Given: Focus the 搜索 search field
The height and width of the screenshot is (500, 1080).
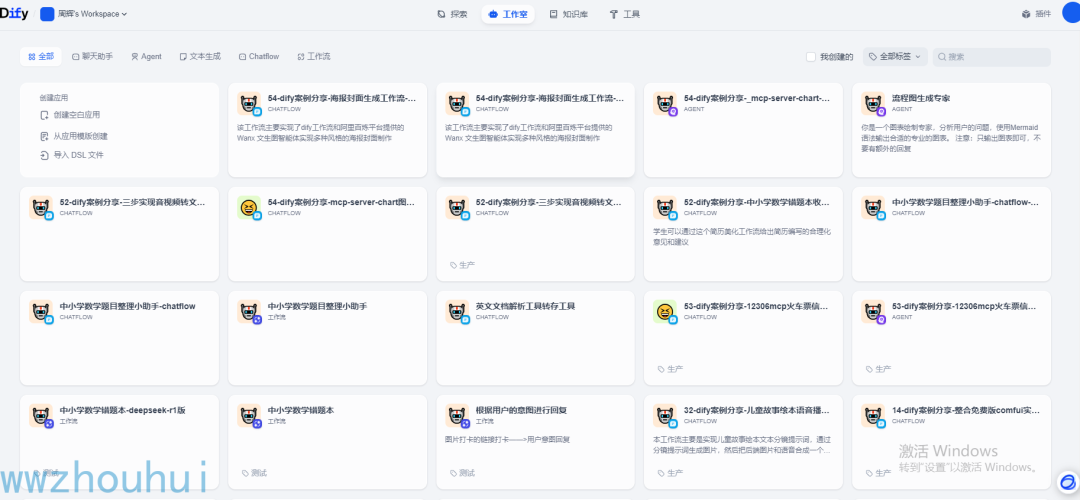Looking at the screenshot, I should 992,57.
